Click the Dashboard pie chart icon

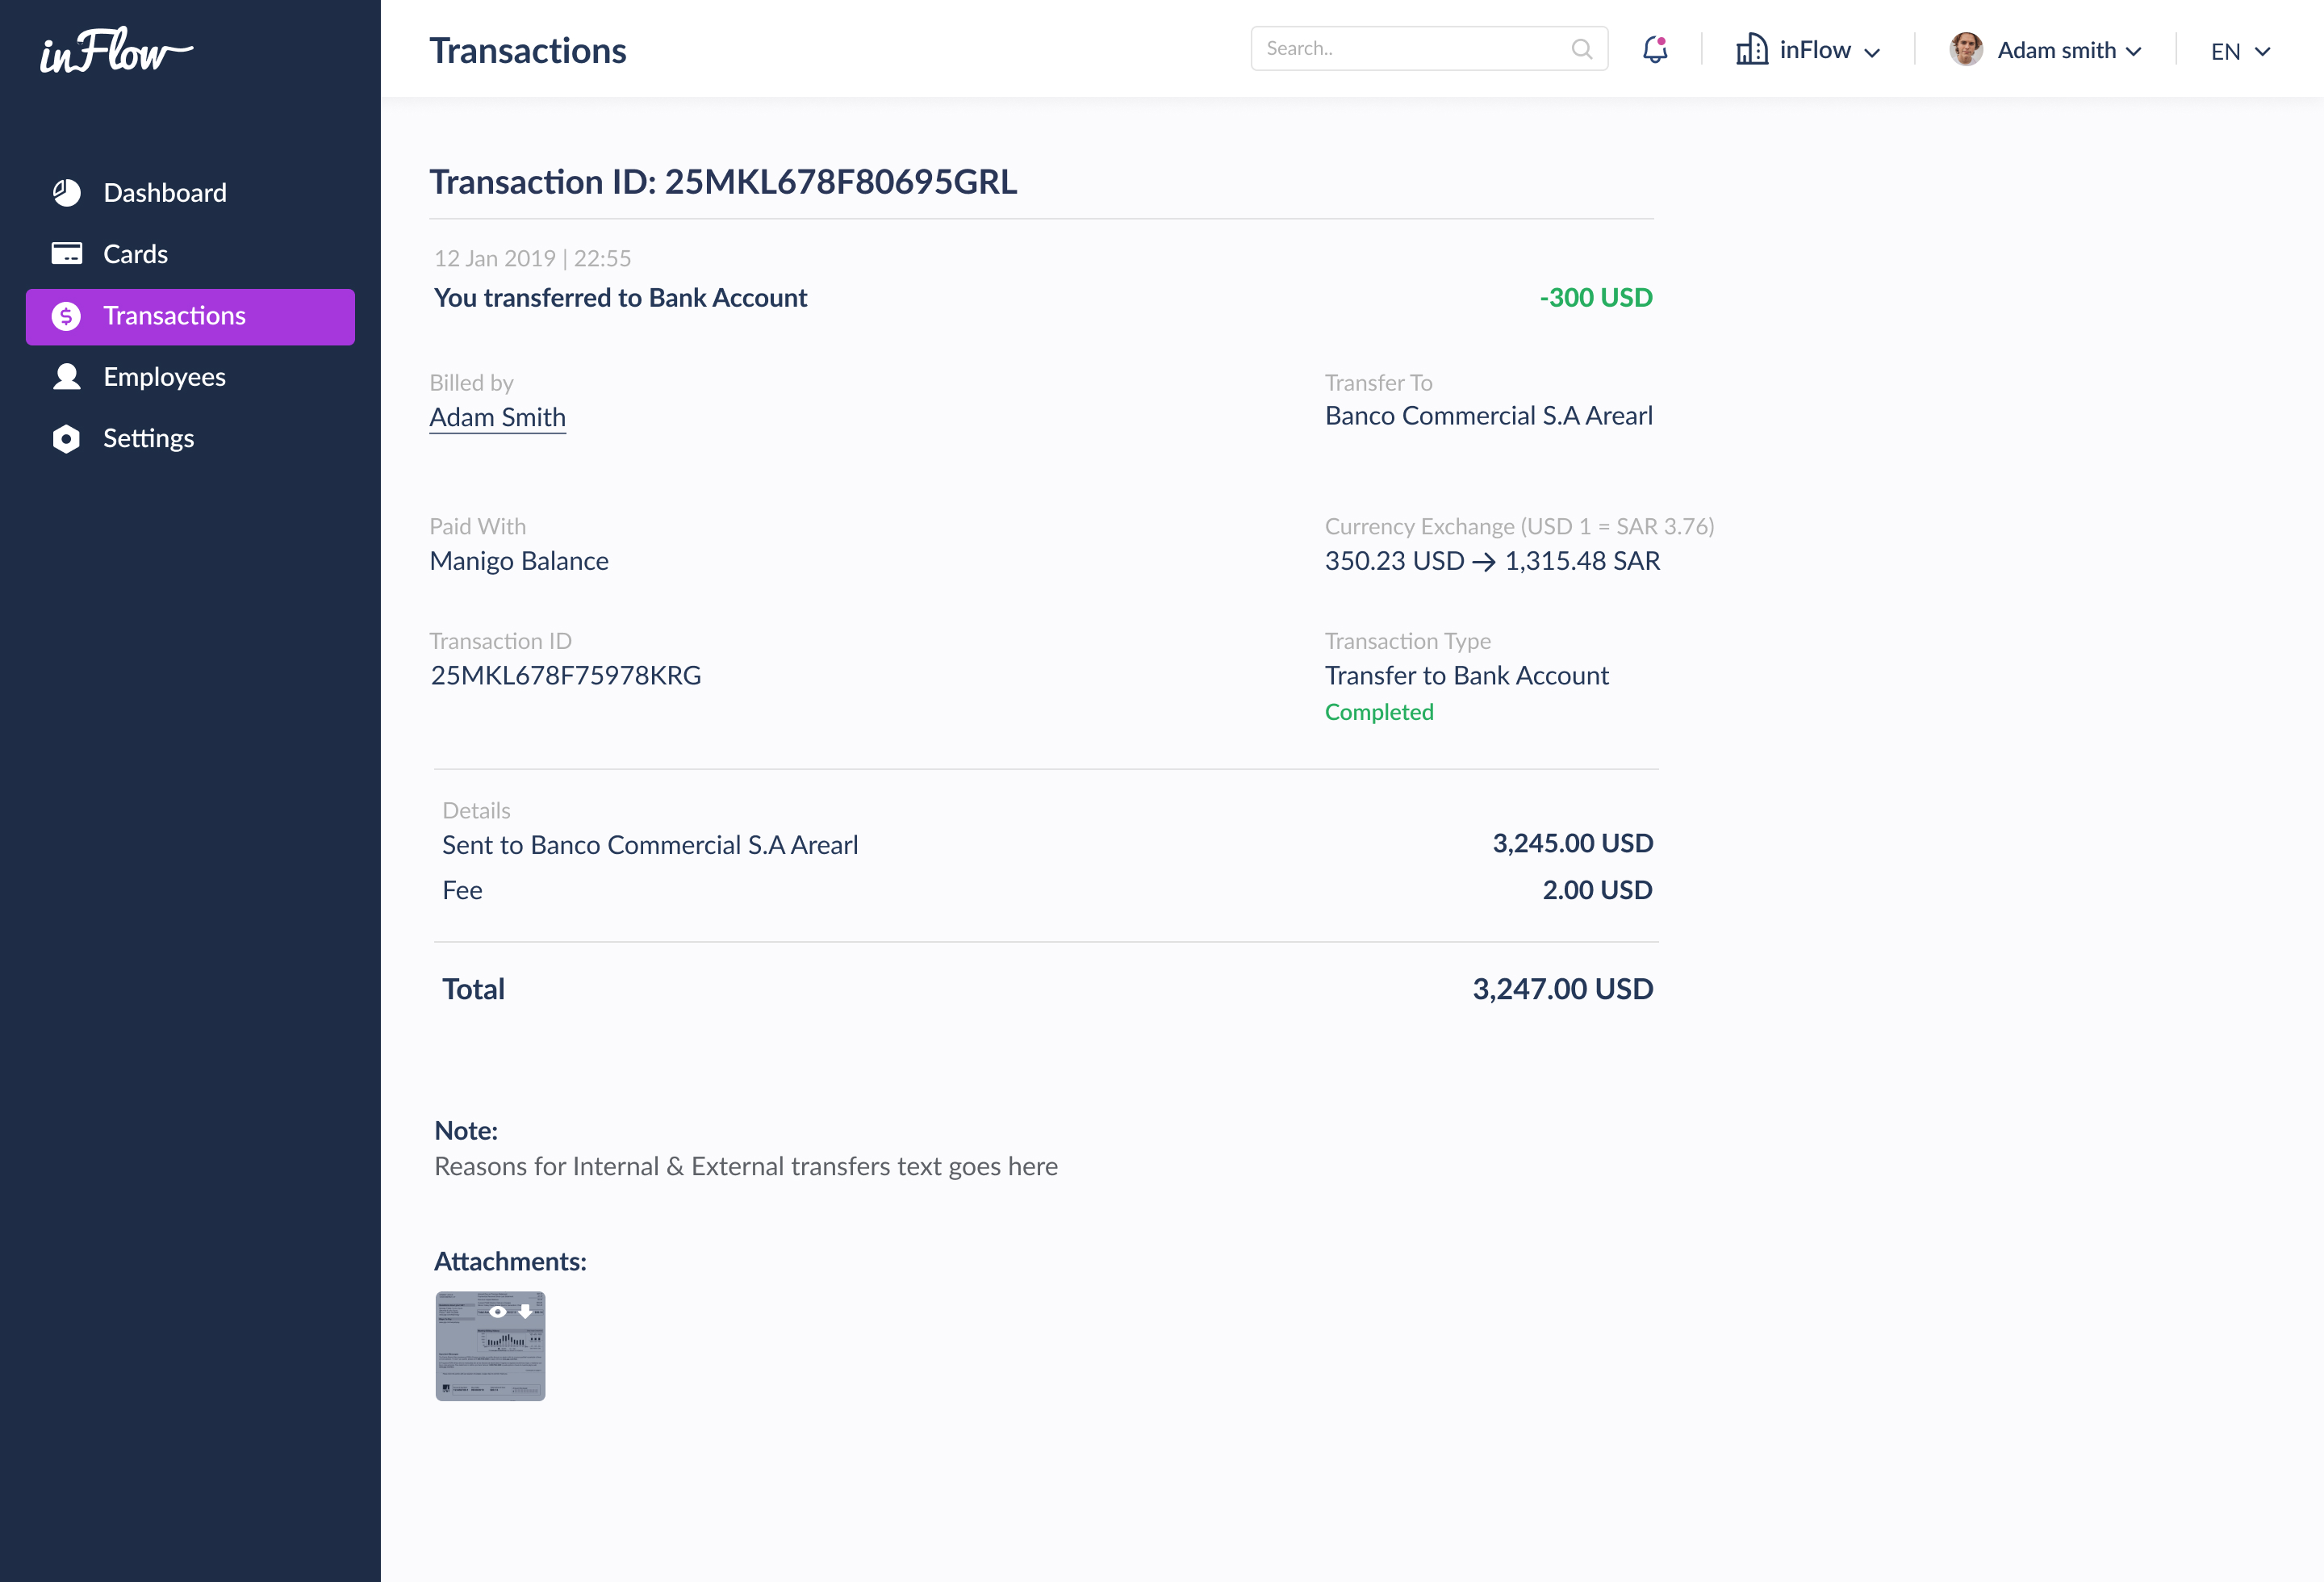click(x=66, y=193)
